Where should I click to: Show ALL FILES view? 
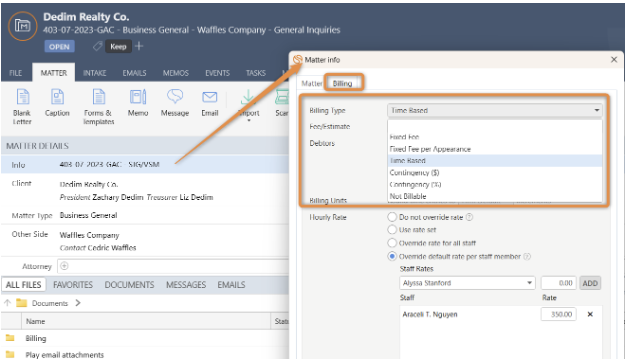[x=23, y=285]
